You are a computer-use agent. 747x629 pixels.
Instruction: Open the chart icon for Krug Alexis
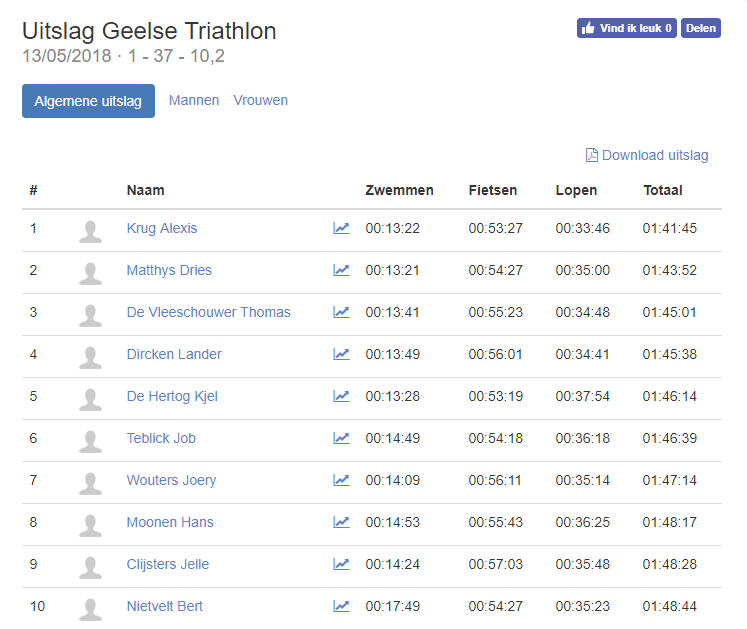coord(341,228)
